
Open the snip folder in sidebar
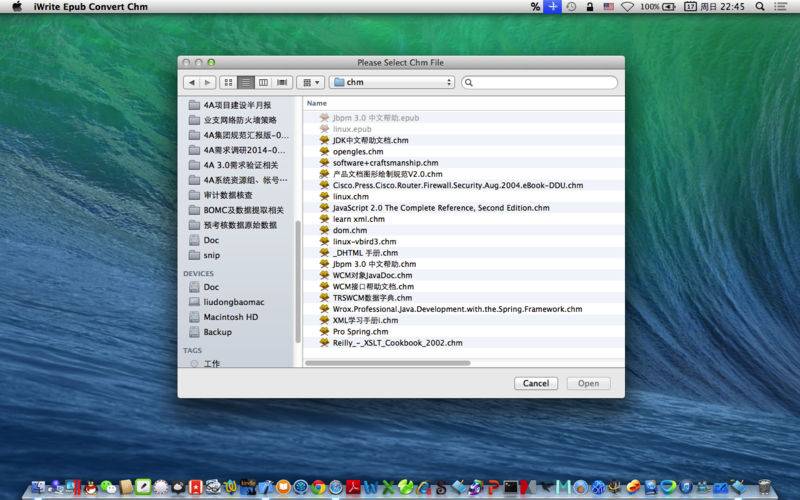(x=211, y=255)
